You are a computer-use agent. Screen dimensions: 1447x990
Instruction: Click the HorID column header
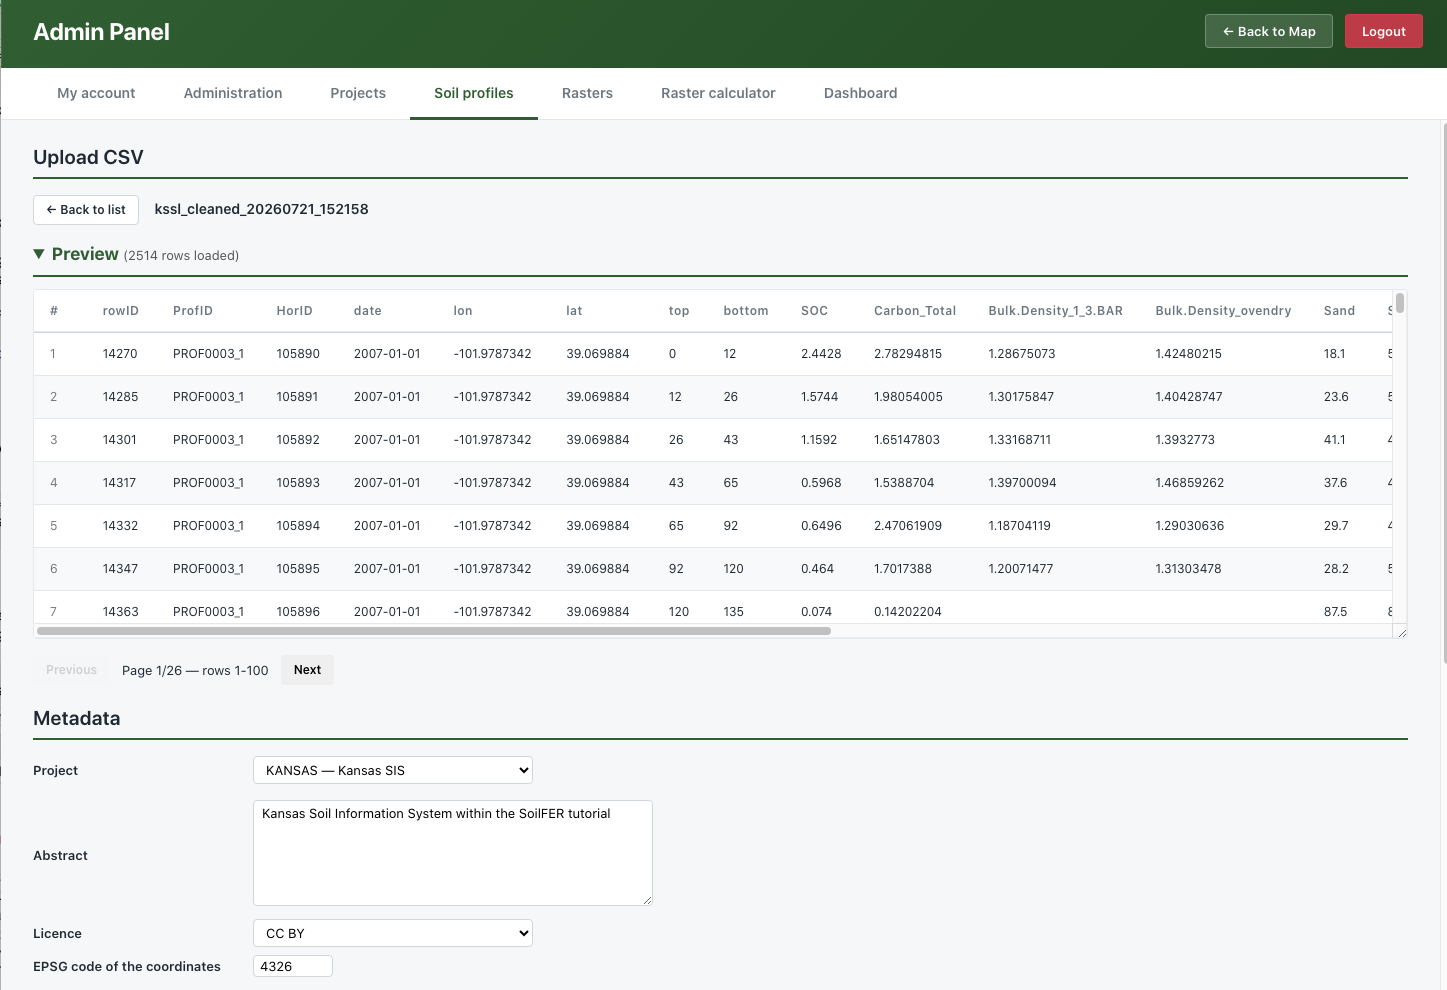coord(294,311)
